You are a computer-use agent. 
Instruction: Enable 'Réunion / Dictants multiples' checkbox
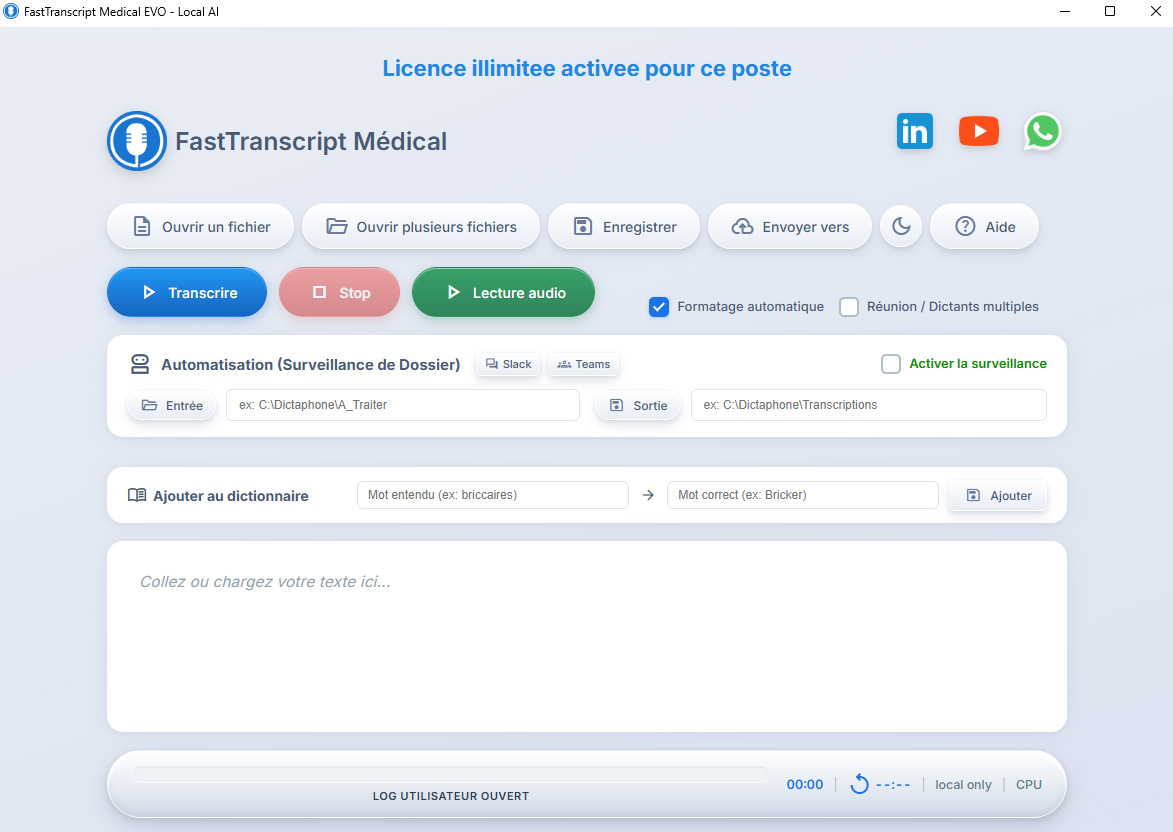click(848, 307)
